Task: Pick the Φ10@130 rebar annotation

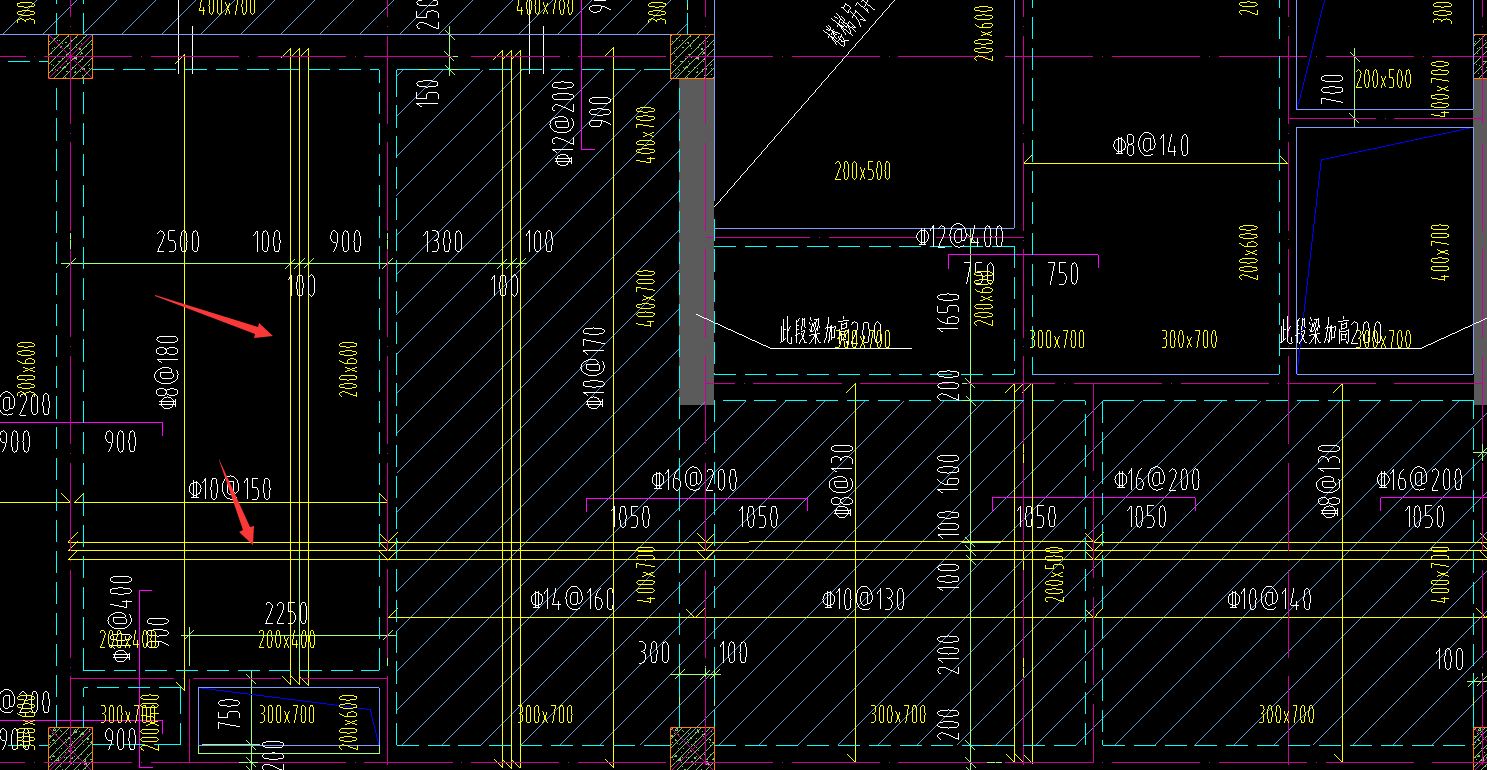Action: click(864, 600)
